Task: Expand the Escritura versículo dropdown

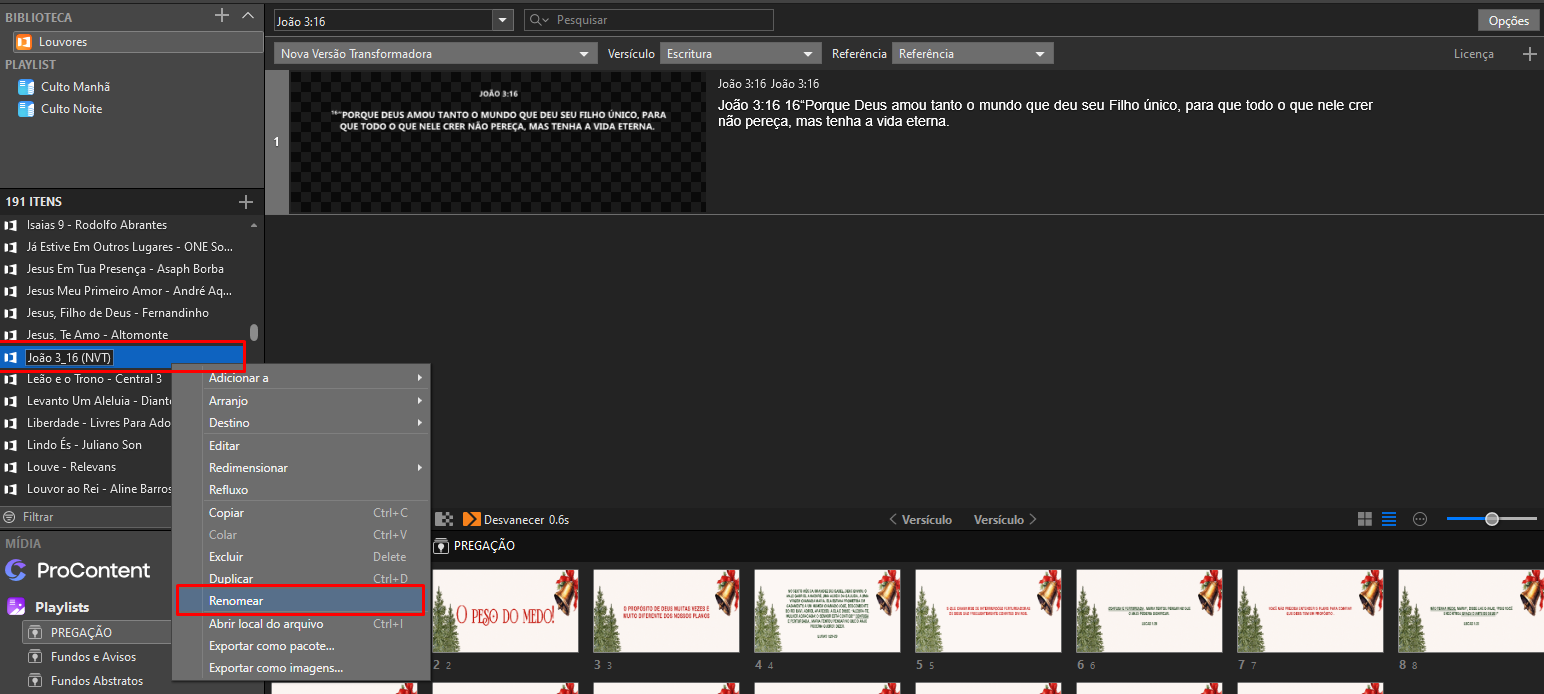Action: click(741, 54)
